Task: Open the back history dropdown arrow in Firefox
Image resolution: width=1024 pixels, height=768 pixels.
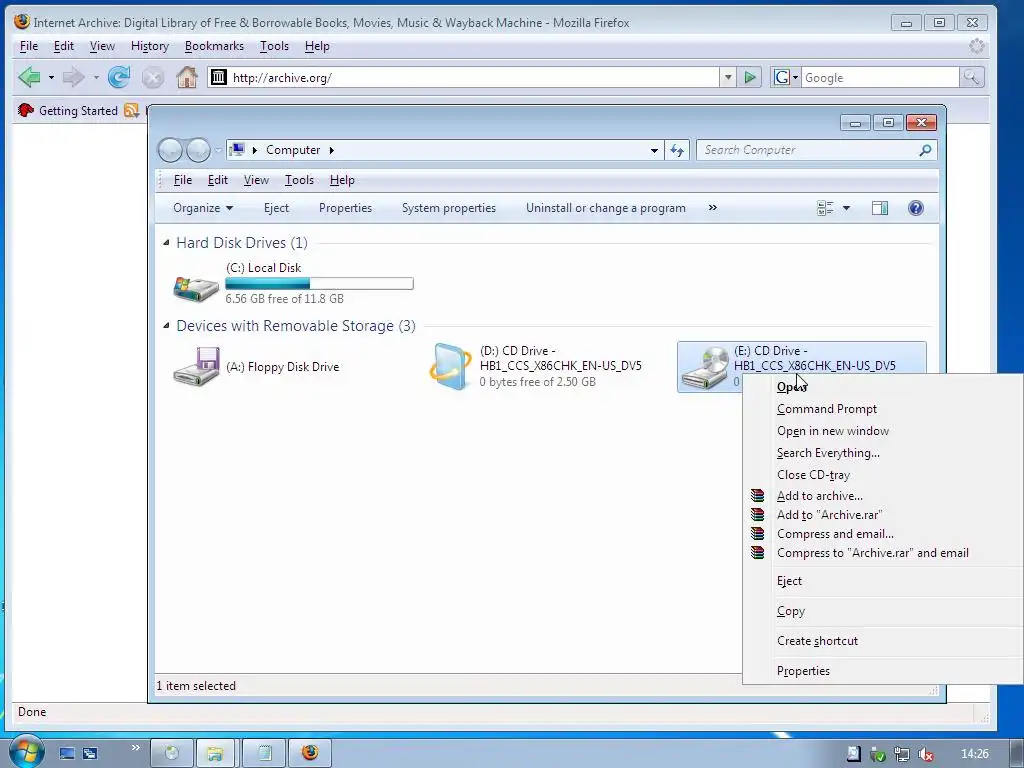Action: (51, 78)
